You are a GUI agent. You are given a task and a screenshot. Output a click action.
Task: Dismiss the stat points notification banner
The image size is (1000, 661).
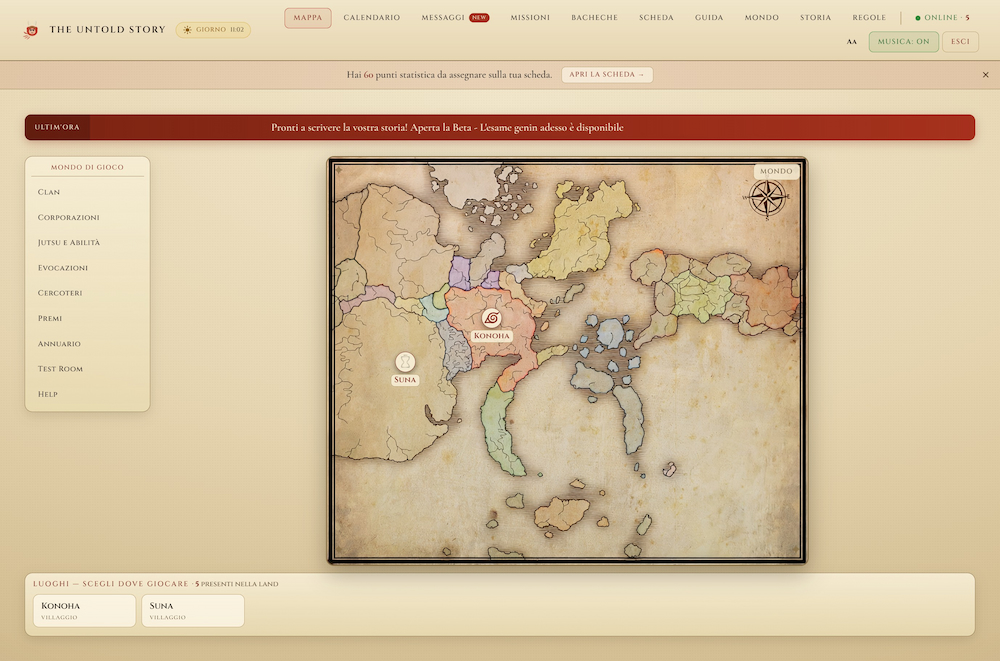[985, 75]
